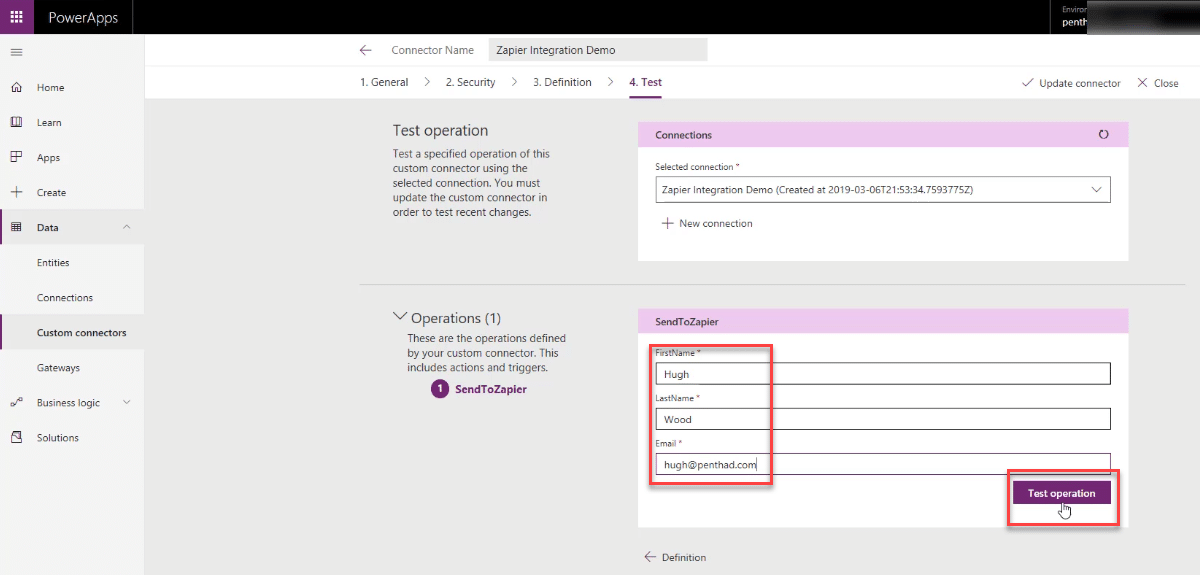Refresh the Connections panel
Screen dimensions: 1200x575
[x=1103, y=134]
